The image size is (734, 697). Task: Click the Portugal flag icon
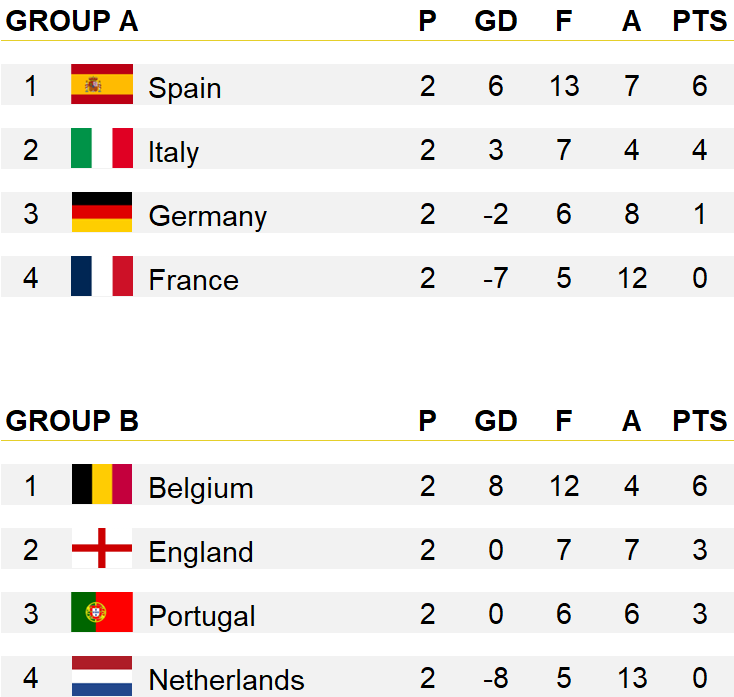pos(102,612)
